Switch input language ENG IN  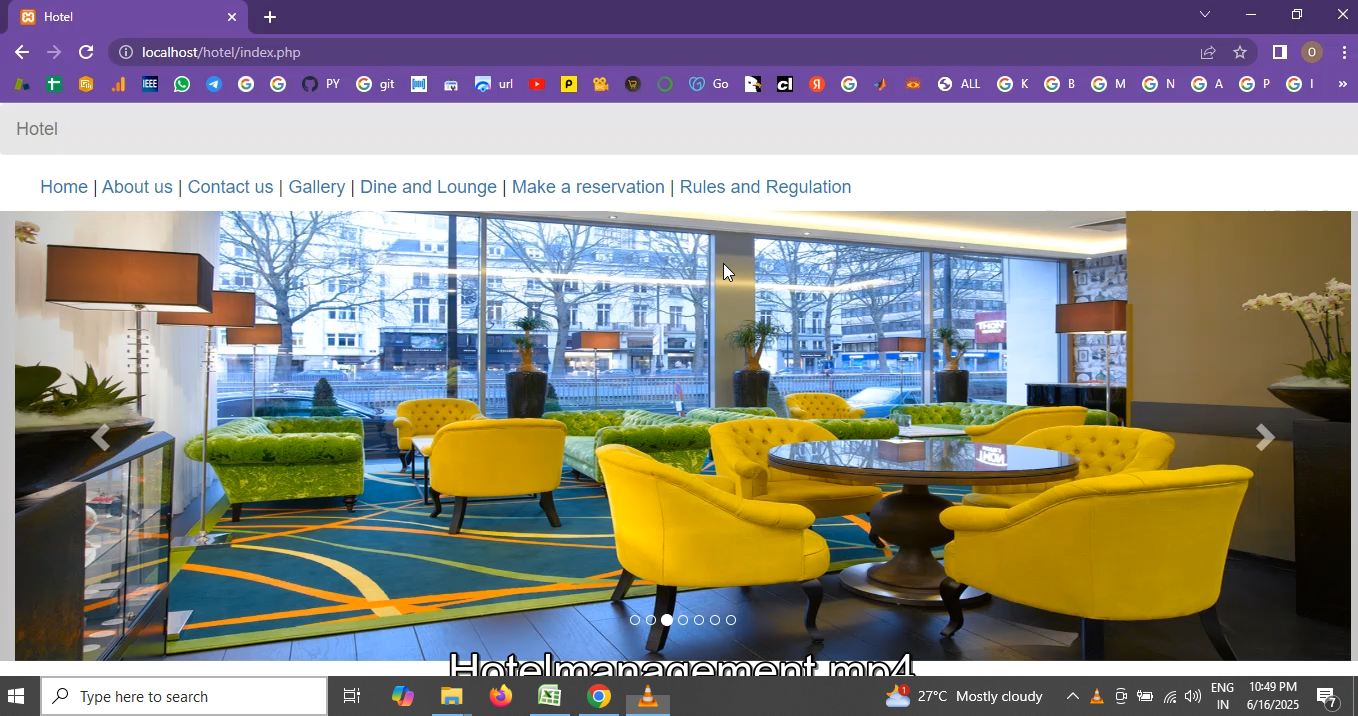click(x=1222, y=696)
